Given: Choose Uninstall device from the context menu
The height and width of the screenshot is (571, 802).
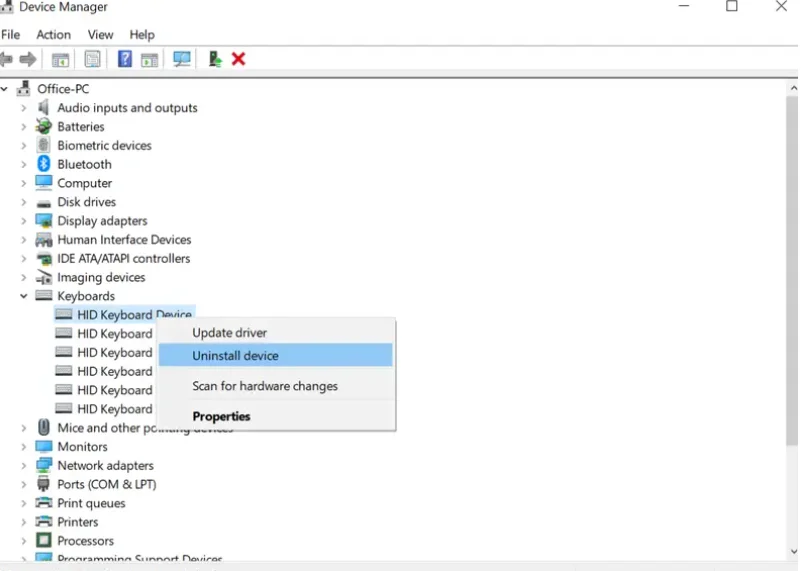Looking at the screenshot, I should click(235, 355).
